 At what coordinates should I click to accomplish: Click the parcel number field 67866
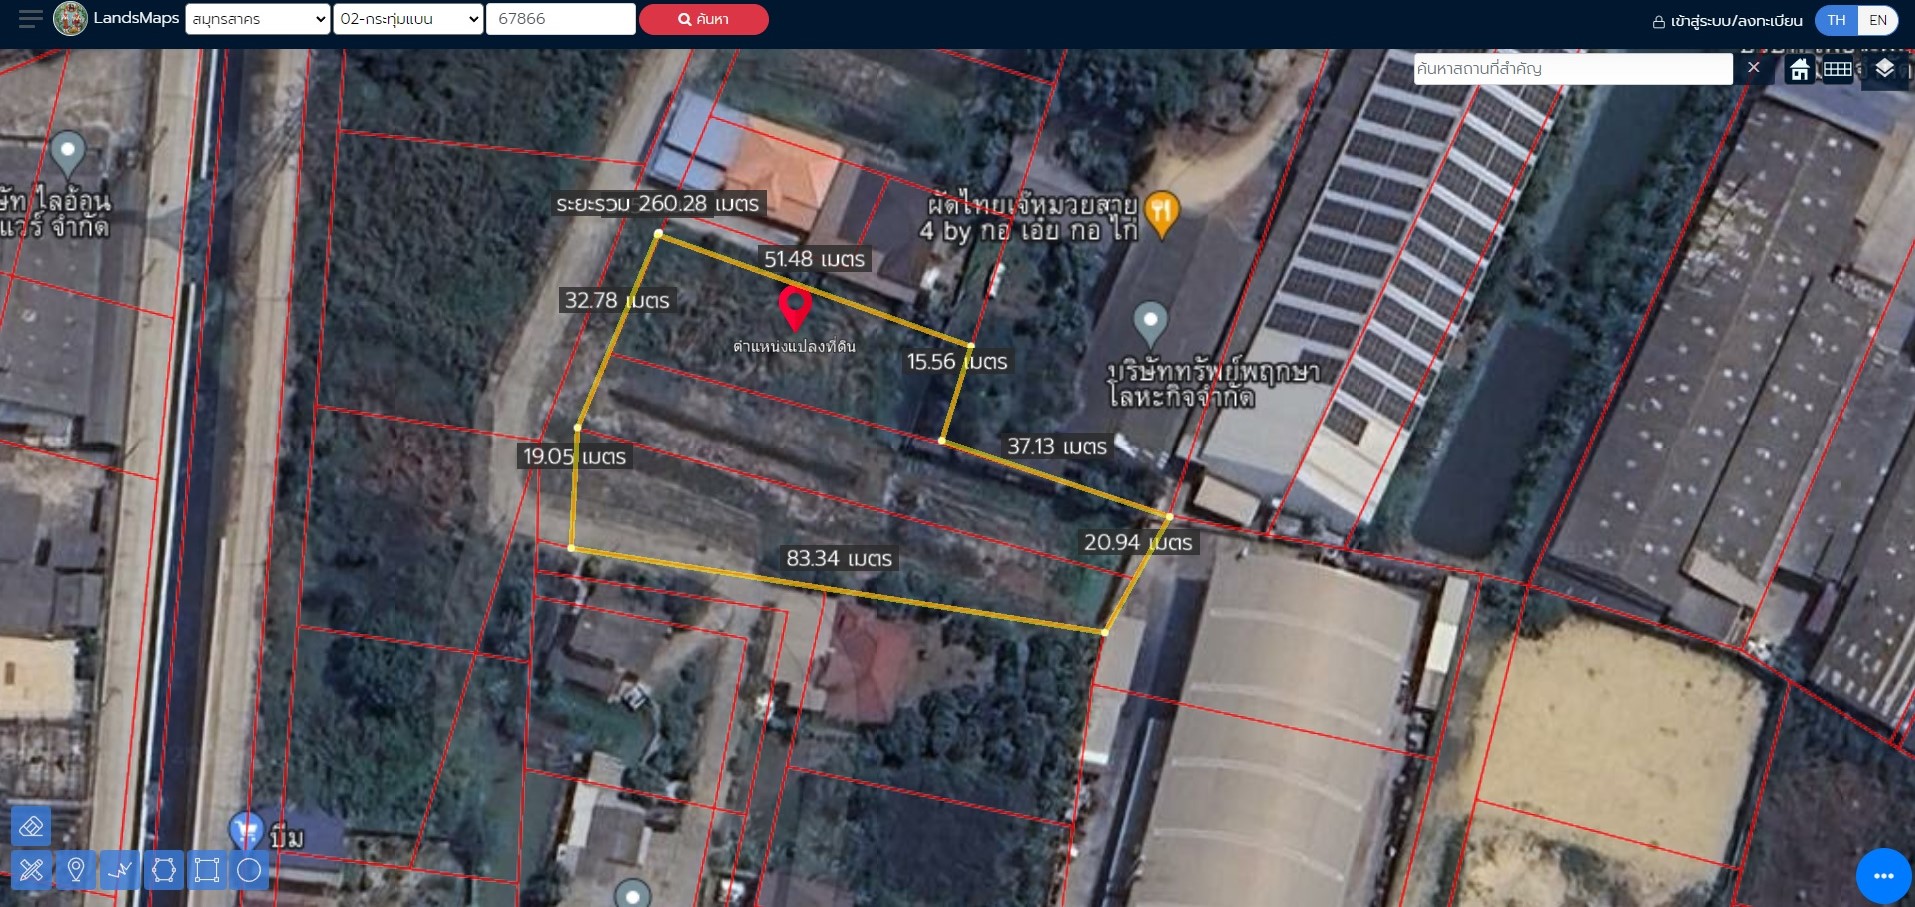560,19
